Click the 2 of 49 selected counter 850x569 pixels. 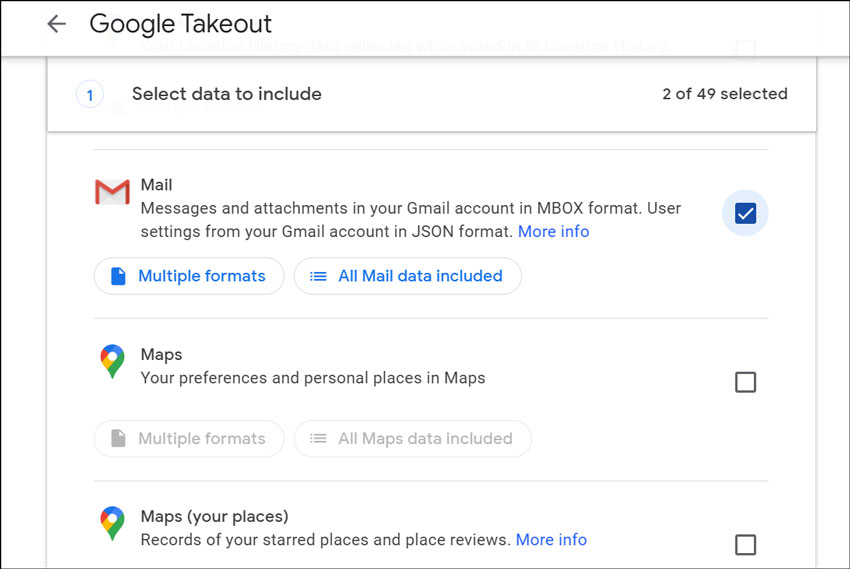pyautogui.click(x=724, y=94)
